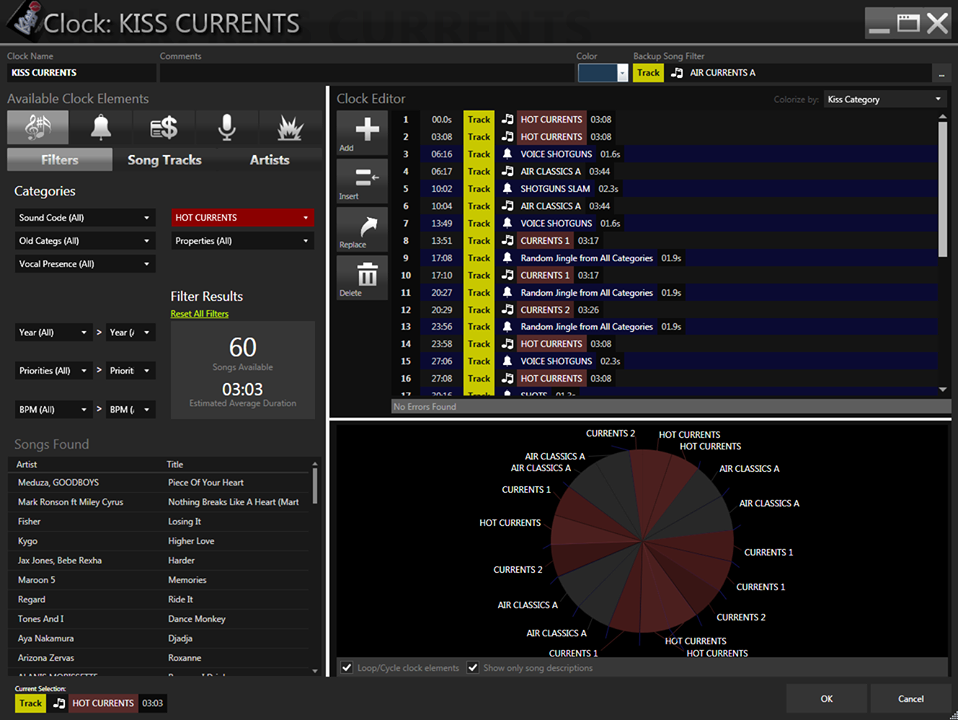Select clock row 11 Random Jingle entry
The width and height of the screenshot is (958, 720).
click(x=665, y=292)
